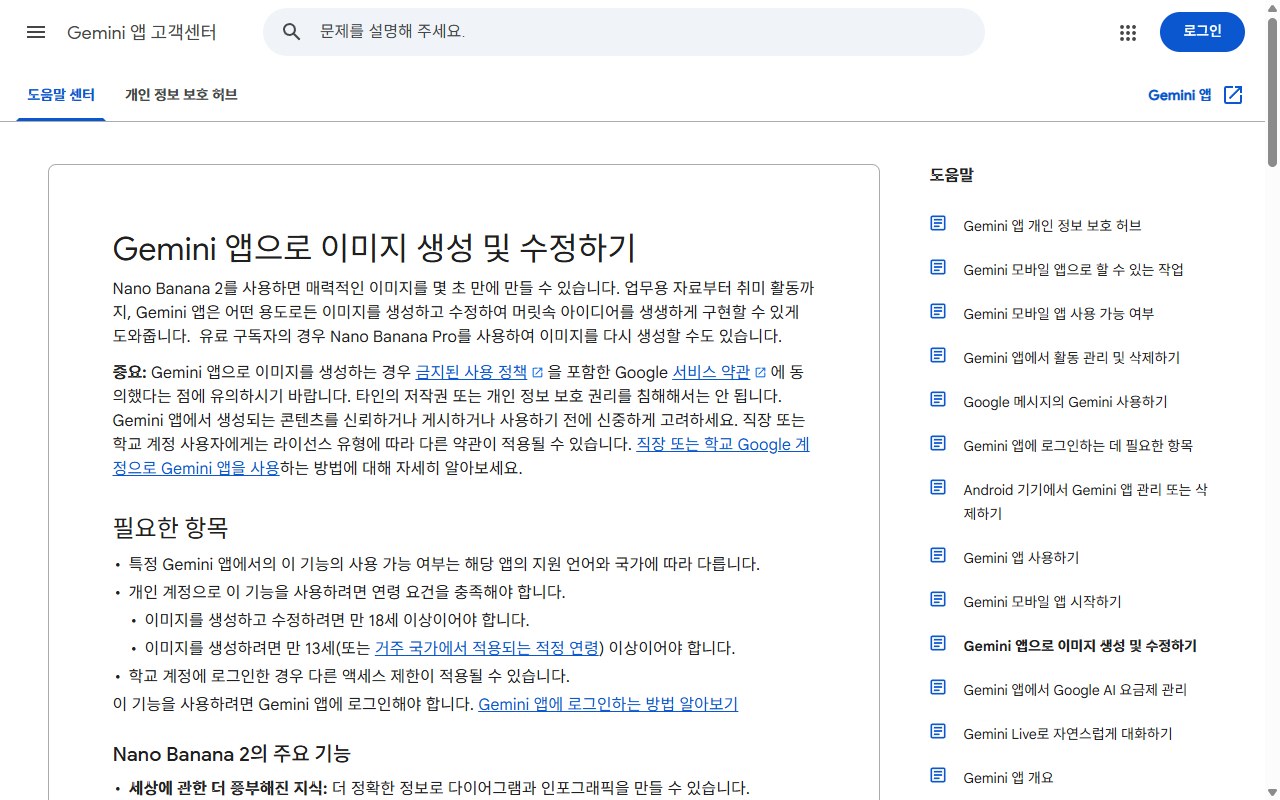Open Gemini 앱 개요 sidebar article
The height and width of the screenshot is (800, 1280).
pyautogui.click(x=1008, y=778)
